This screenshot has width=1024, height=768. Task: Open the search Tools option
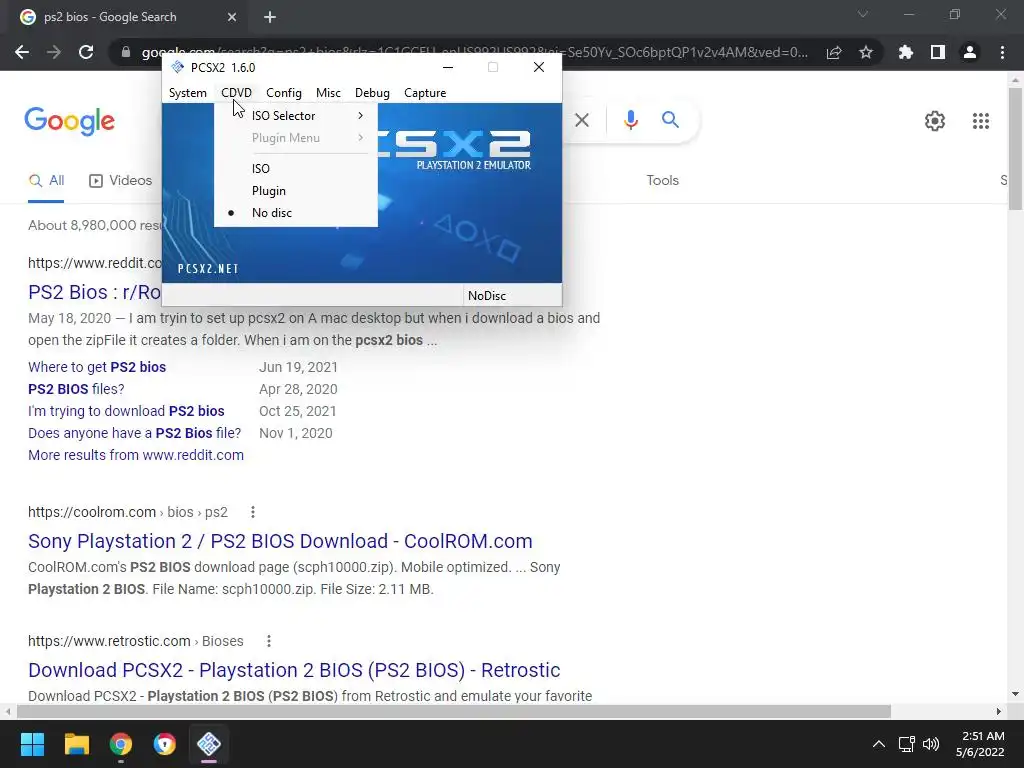[662, 181]
